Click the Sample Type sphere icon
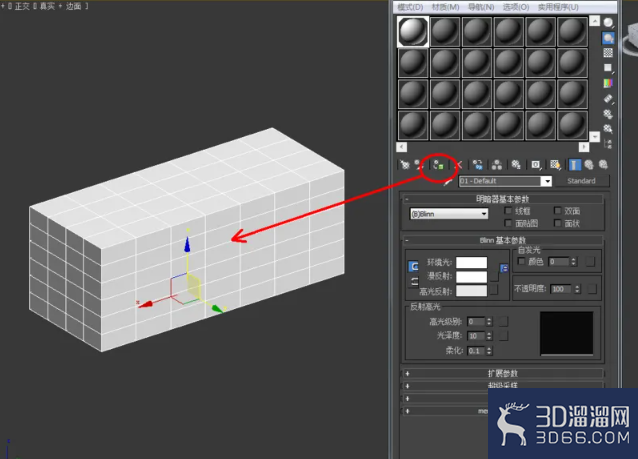Viewport: 638px width, 459px height. (608, 23)
